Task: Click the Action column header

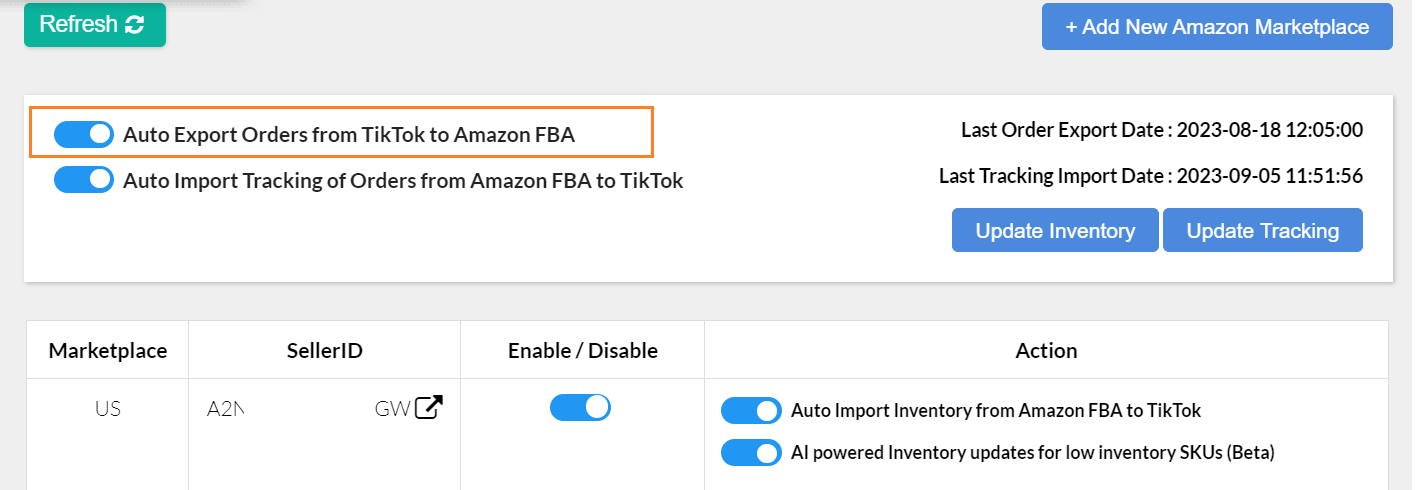Action: pos(1046,350)
